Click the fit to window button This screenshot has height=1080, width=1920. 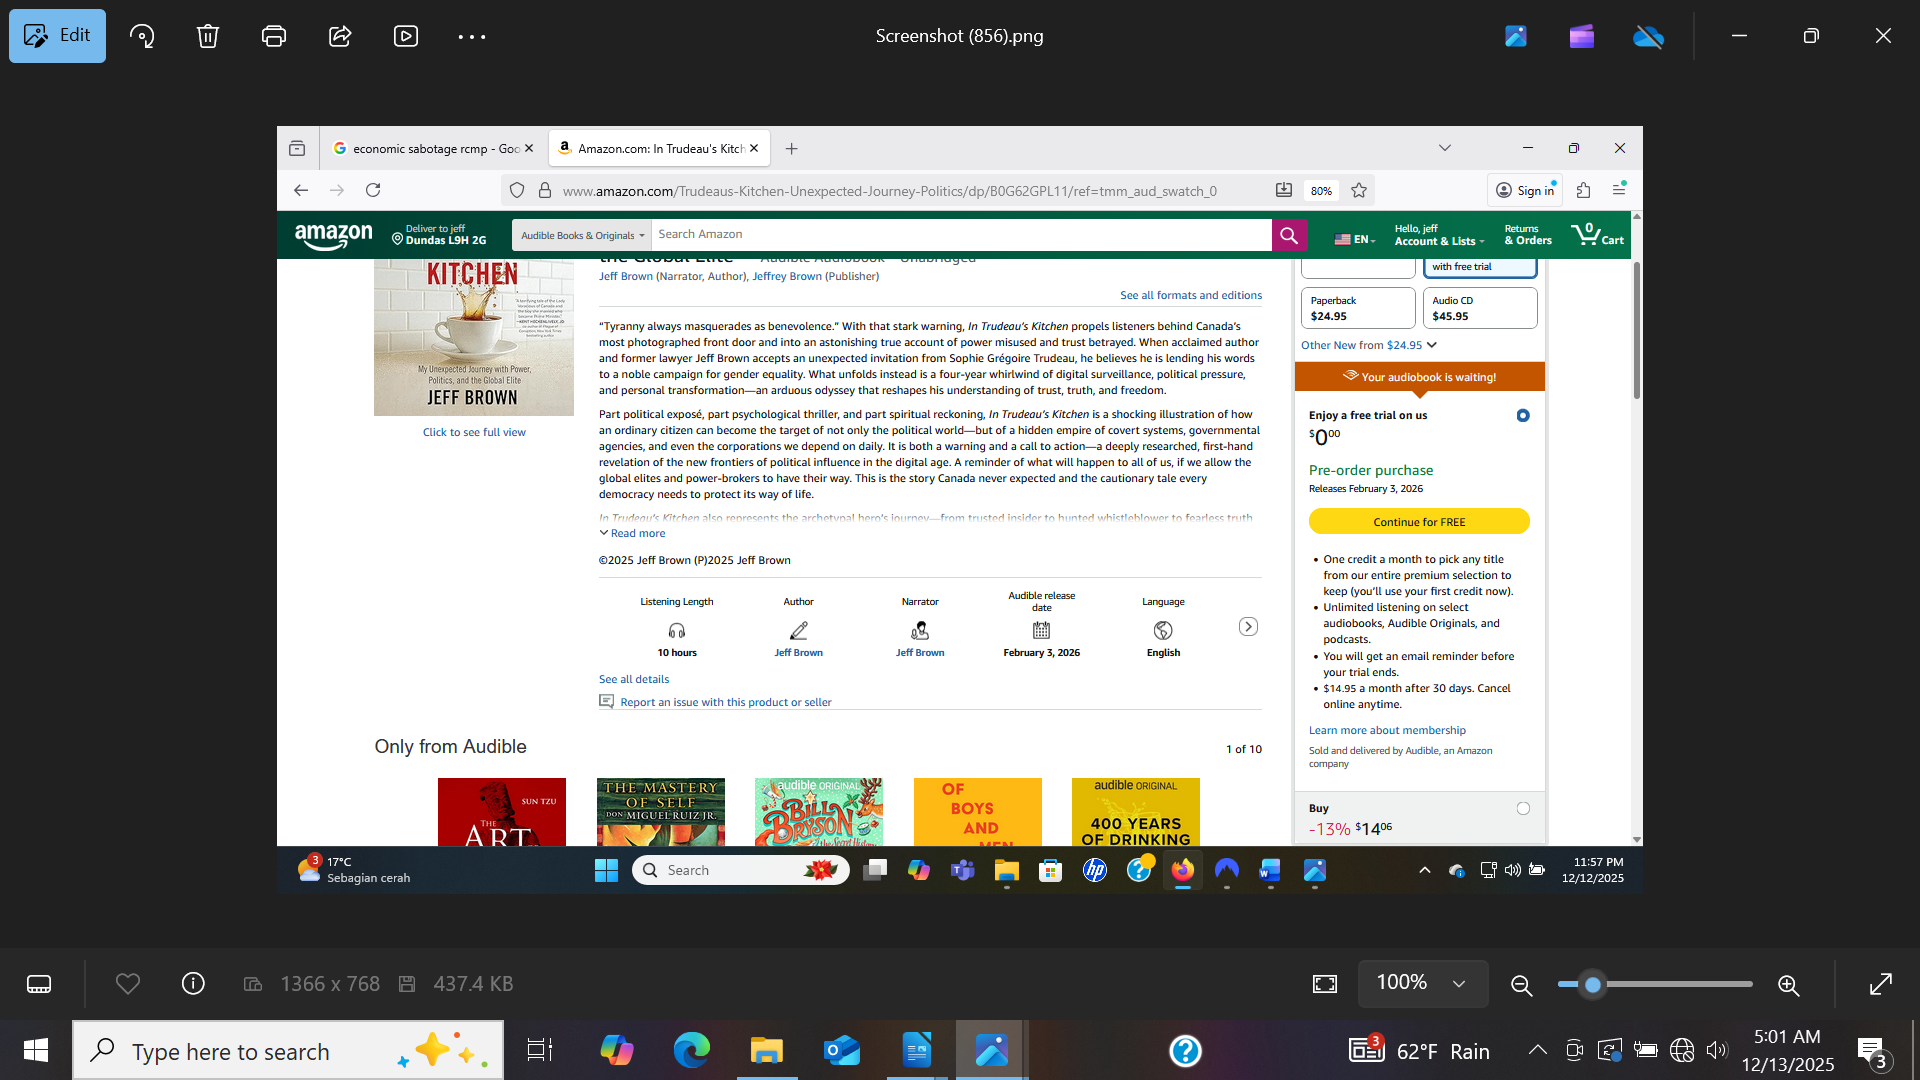[x=1324, y=984]
